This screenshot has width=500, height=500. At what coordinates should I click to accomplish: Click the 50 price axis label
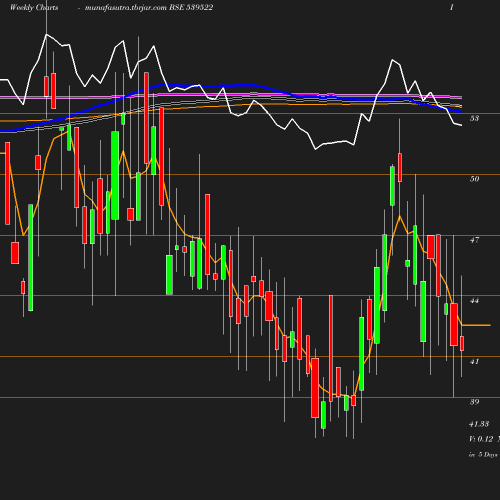coord(474,179)
